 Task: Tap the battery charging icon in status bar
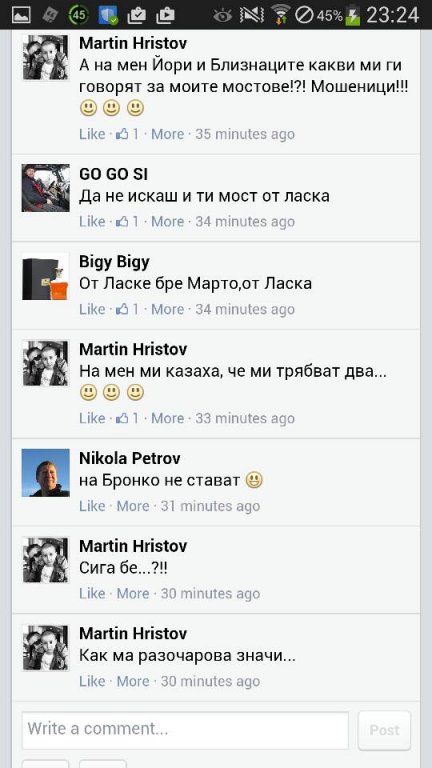pos(352,15)
